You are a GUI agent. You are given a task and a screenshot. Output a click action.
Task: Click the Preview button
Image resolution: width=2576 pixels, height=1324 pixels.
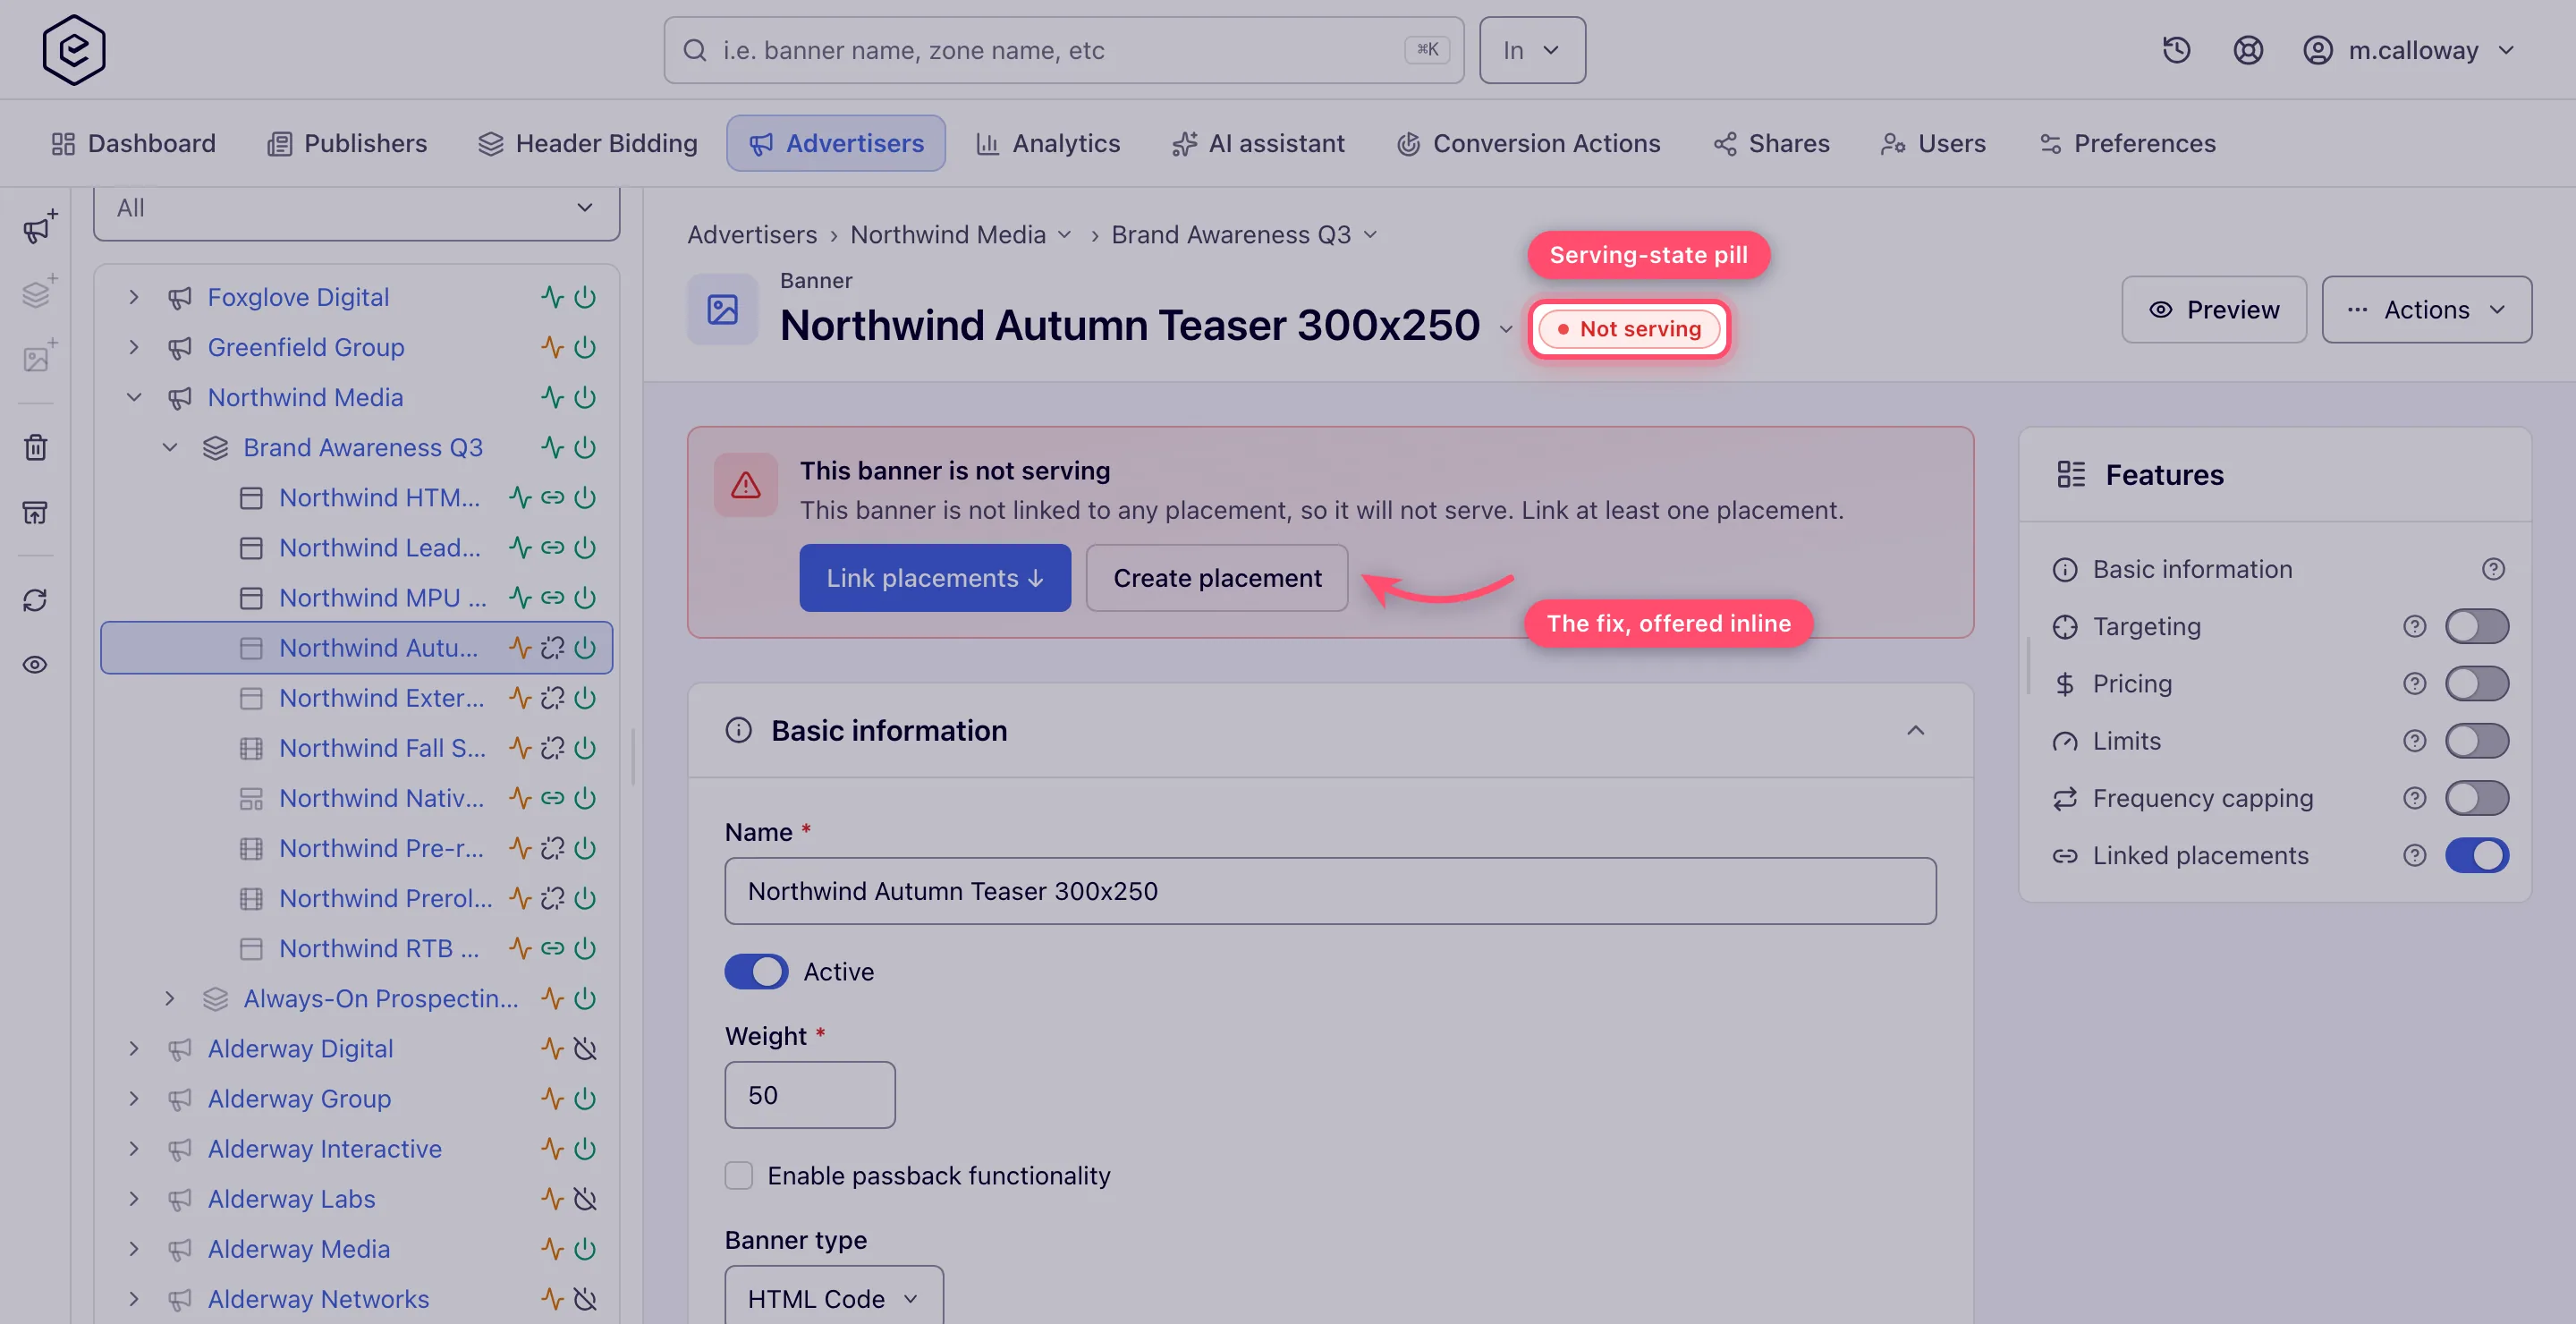tap(2214, 310)
